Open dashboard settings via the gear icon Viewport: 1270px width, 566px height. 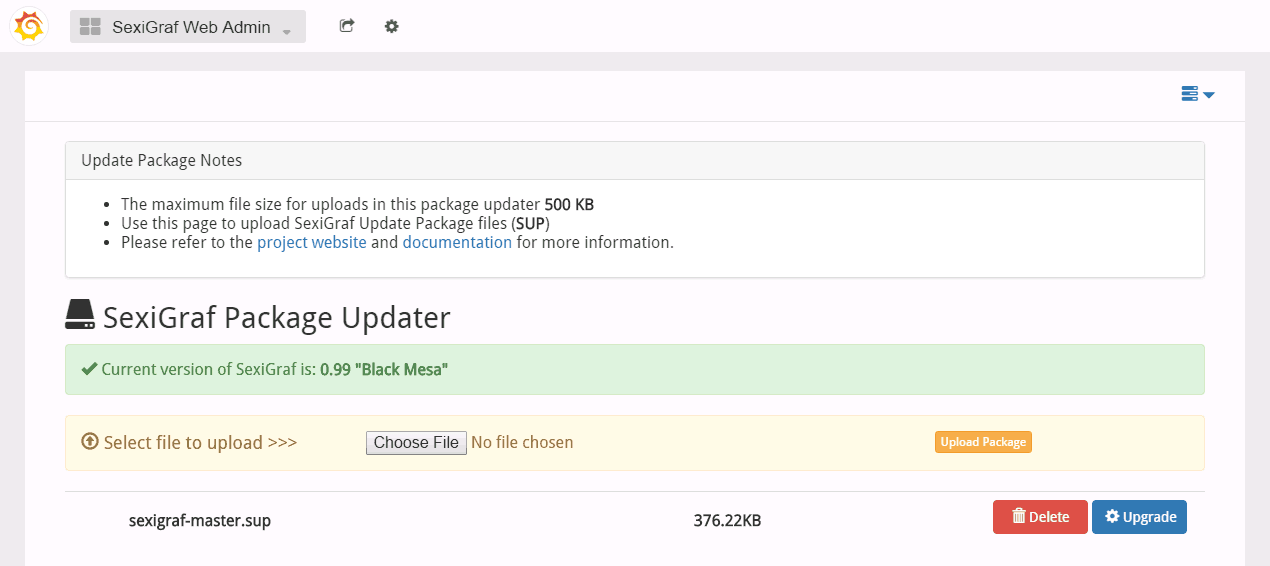392,26
